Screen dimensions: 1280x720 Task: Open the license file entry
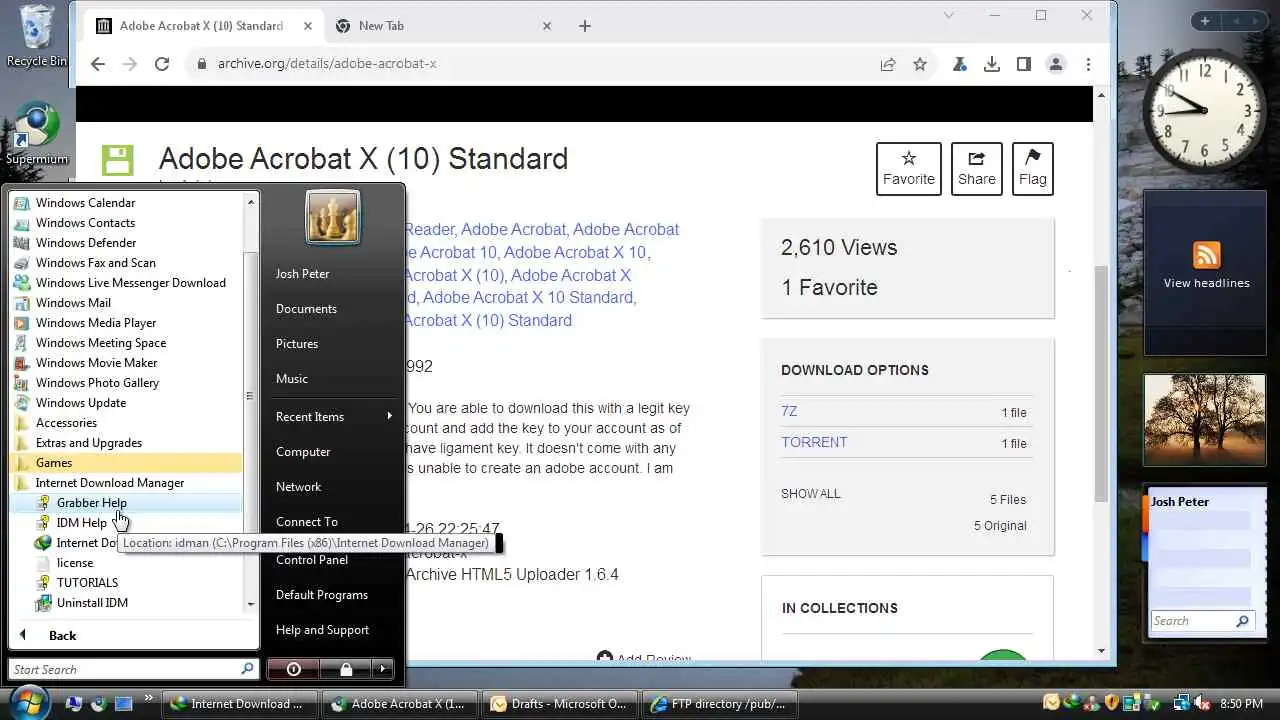(74, 563)
